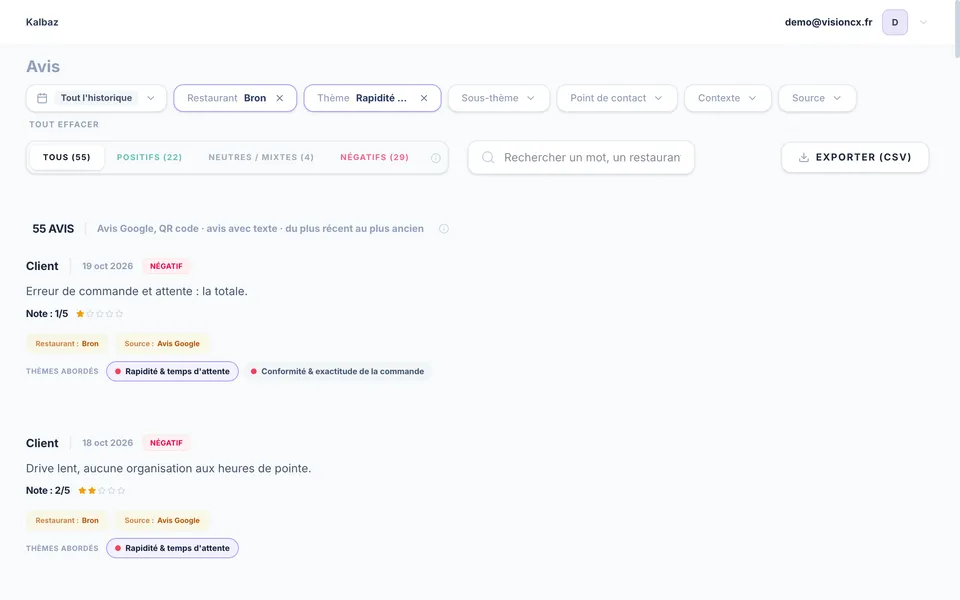The height and width of the screenshot is (600, 960).
Task: Click review text 'Erreur de commande et attente'
Action: 137,291
